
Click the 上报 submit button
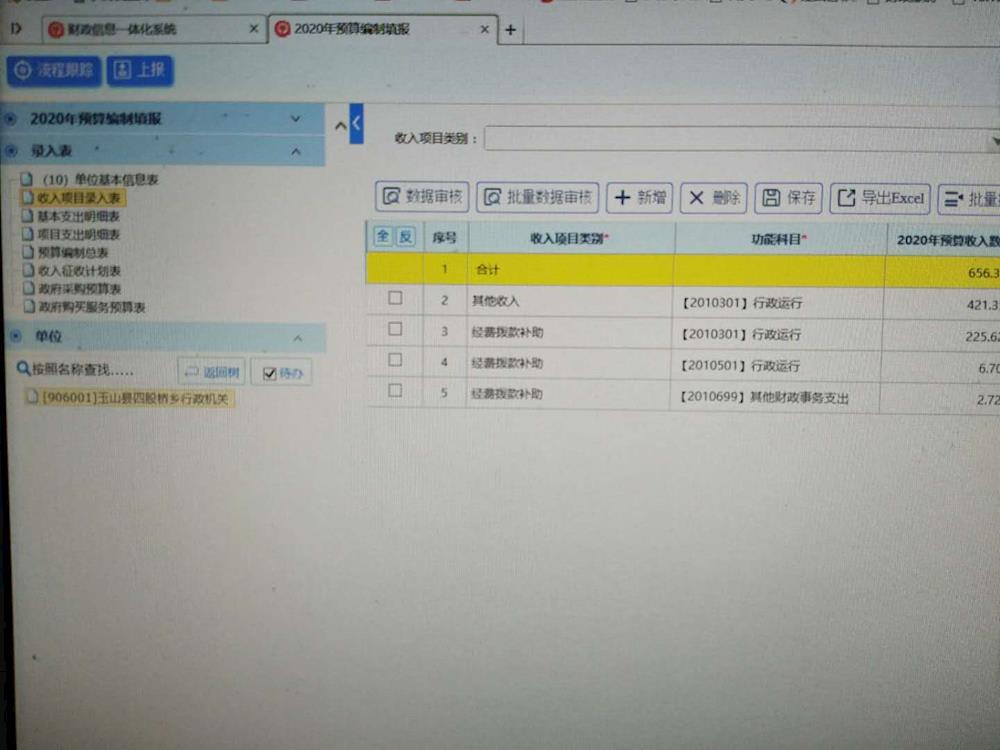[x=140, y=70]
